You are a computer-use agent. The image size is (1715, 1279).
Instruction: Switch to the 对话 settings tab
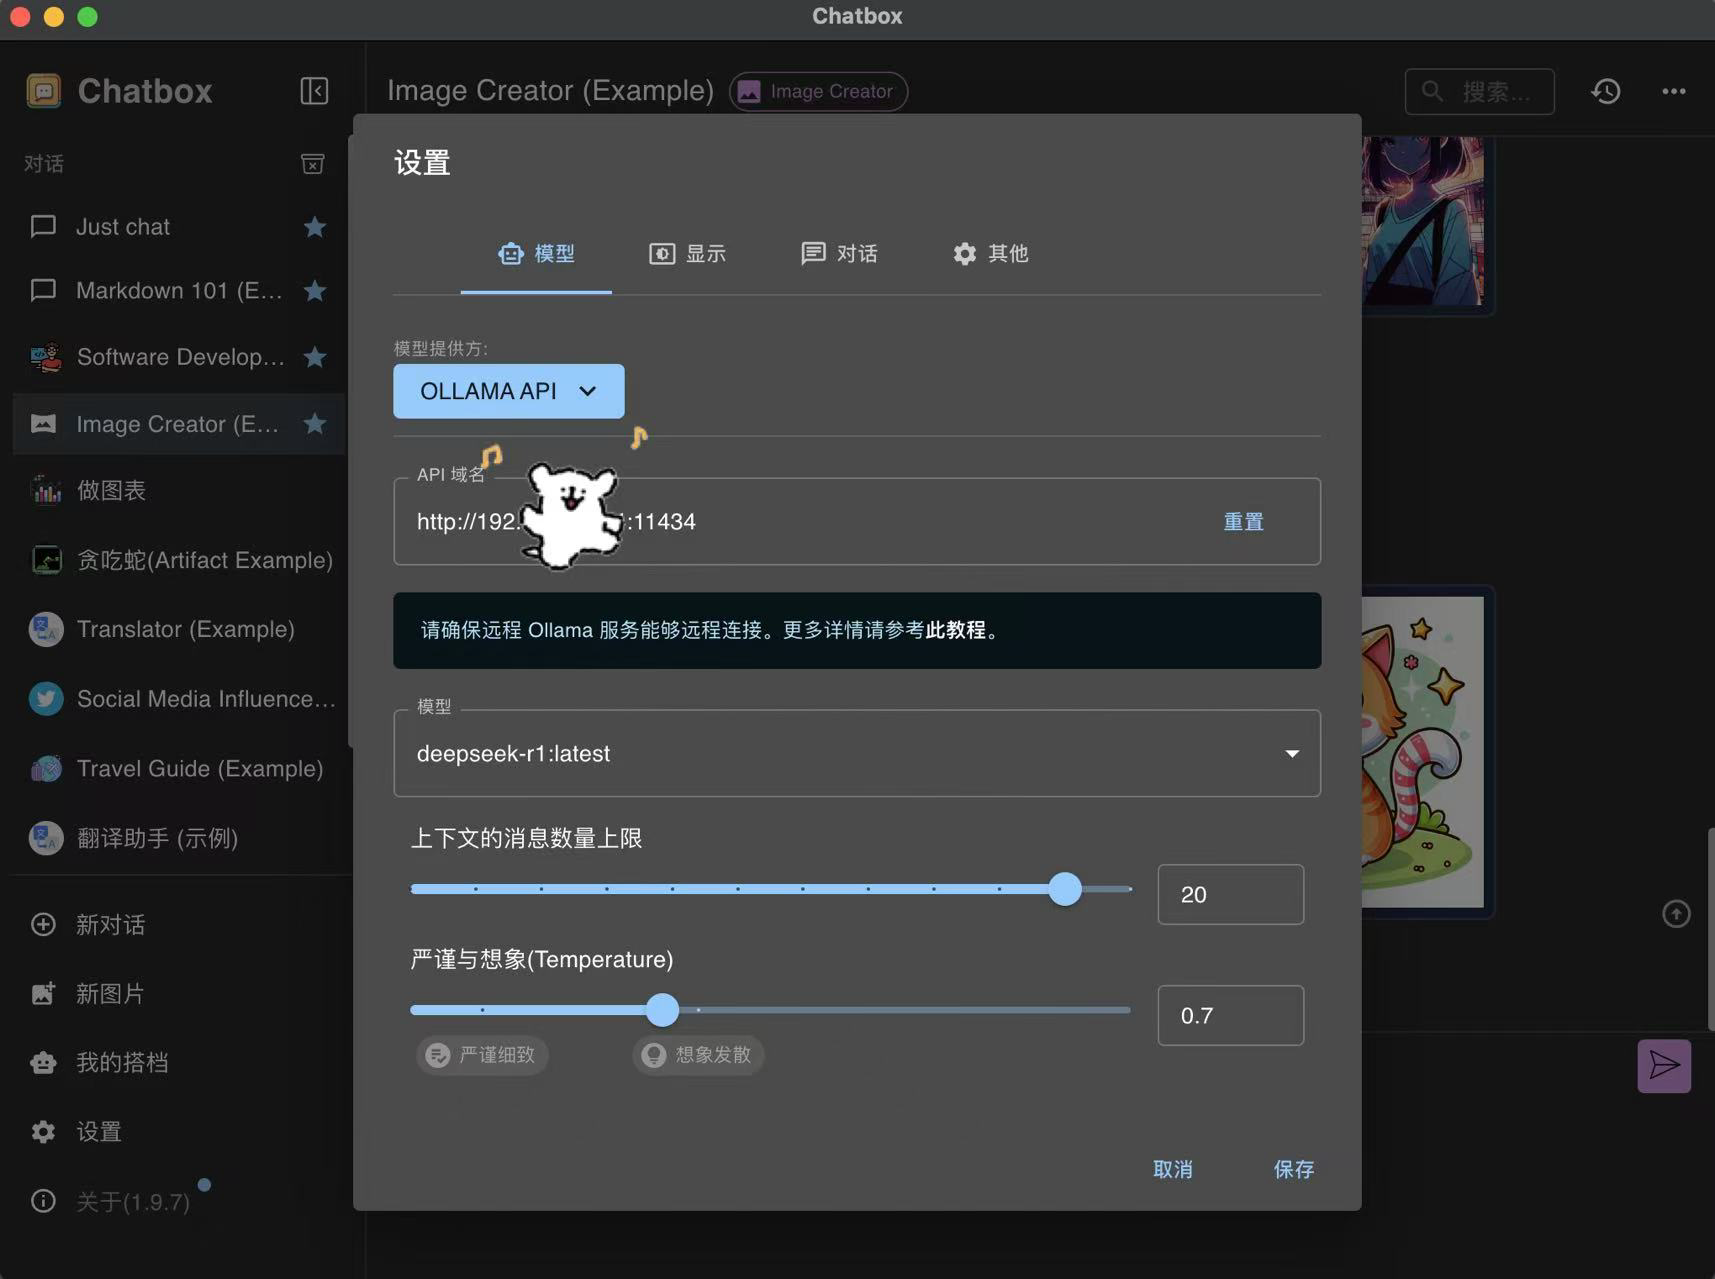click(839, 254)
